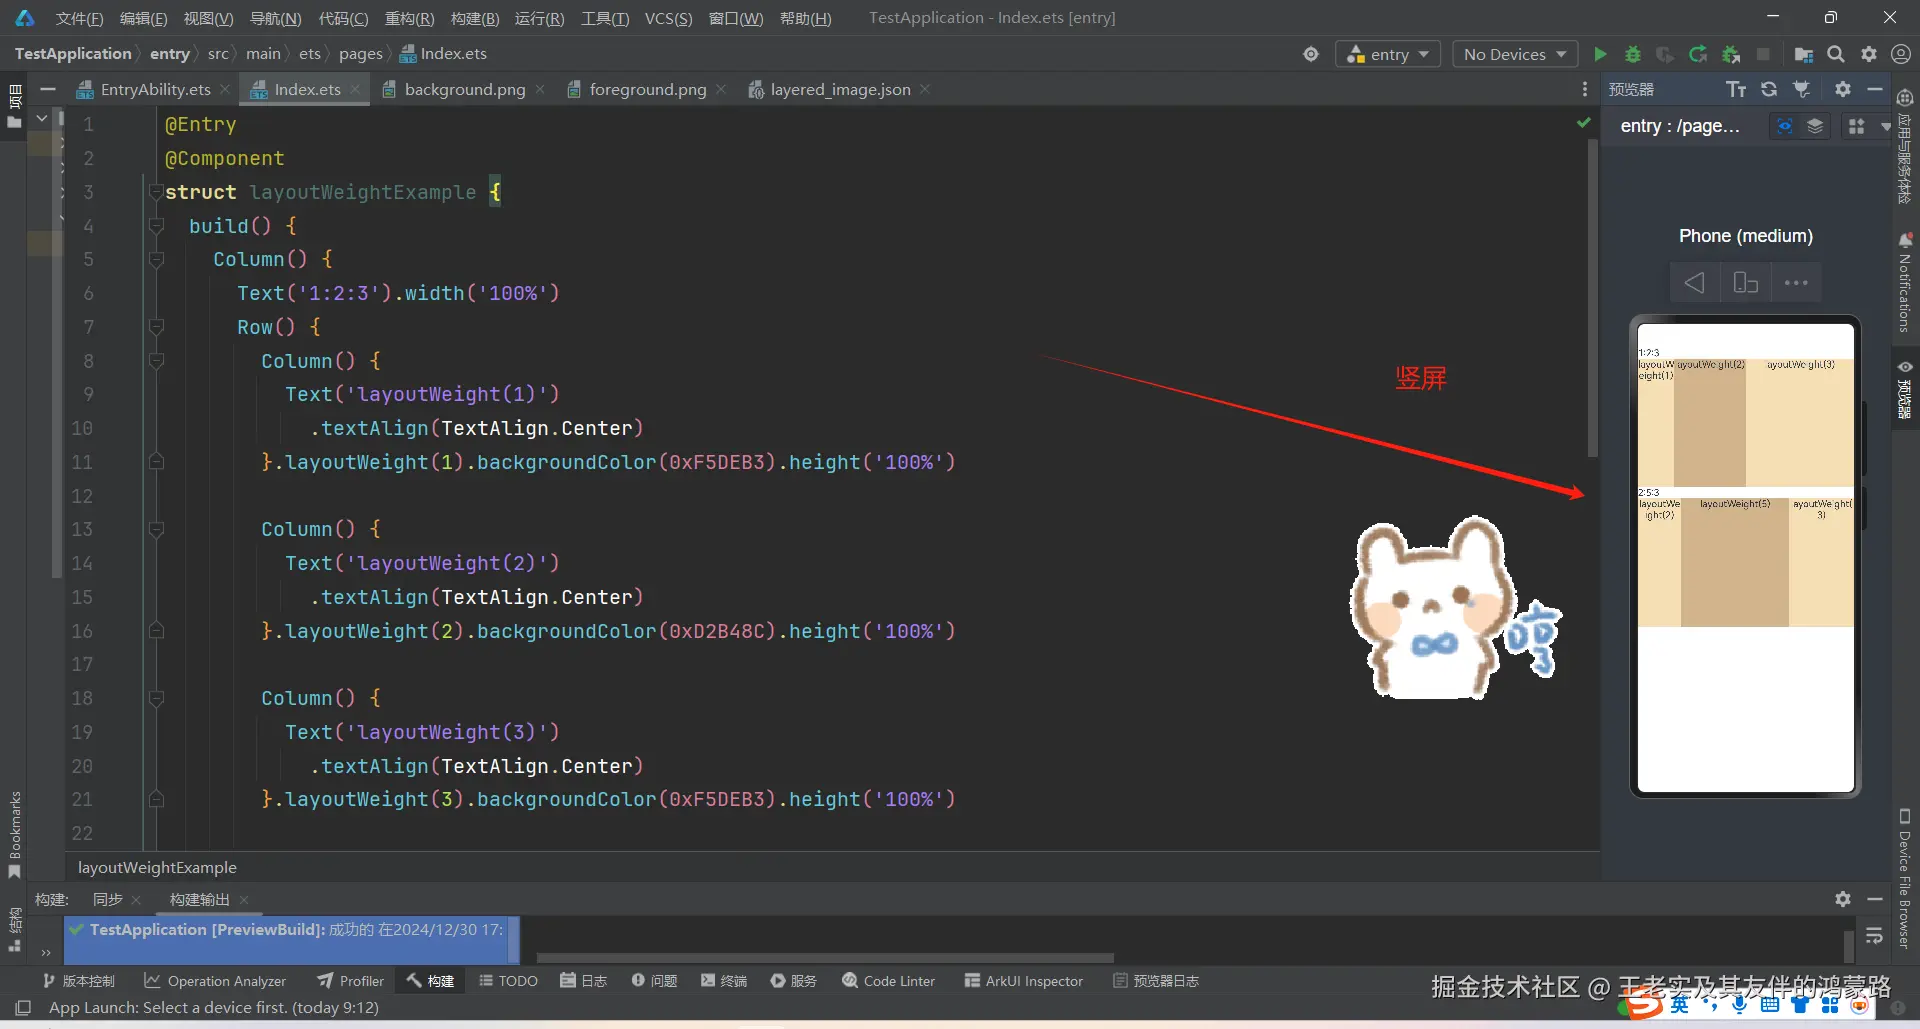Viewport: 1920px width, 1029px height.
Task: Rotate the preview device orientation
Action: tap(1746, 283)
